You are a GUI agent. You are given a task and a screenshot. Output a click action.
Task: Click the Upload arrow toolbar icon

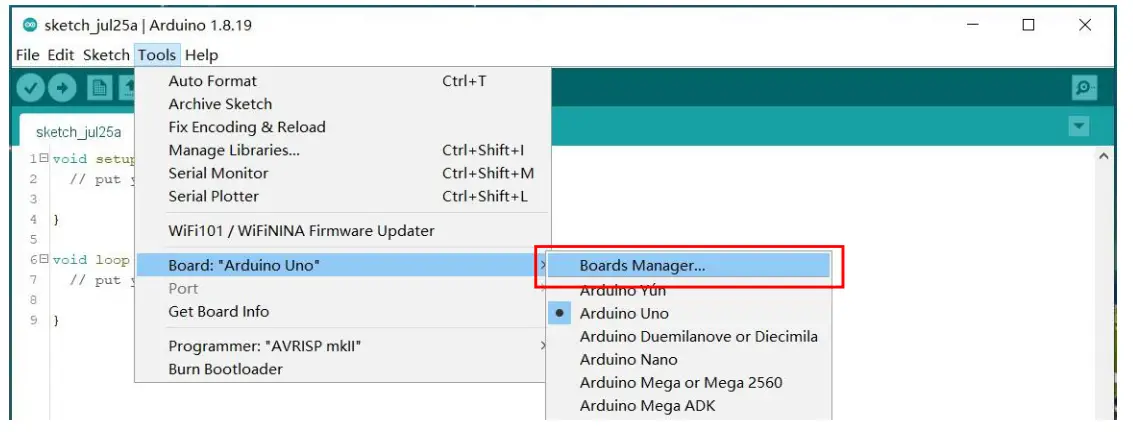61,88
